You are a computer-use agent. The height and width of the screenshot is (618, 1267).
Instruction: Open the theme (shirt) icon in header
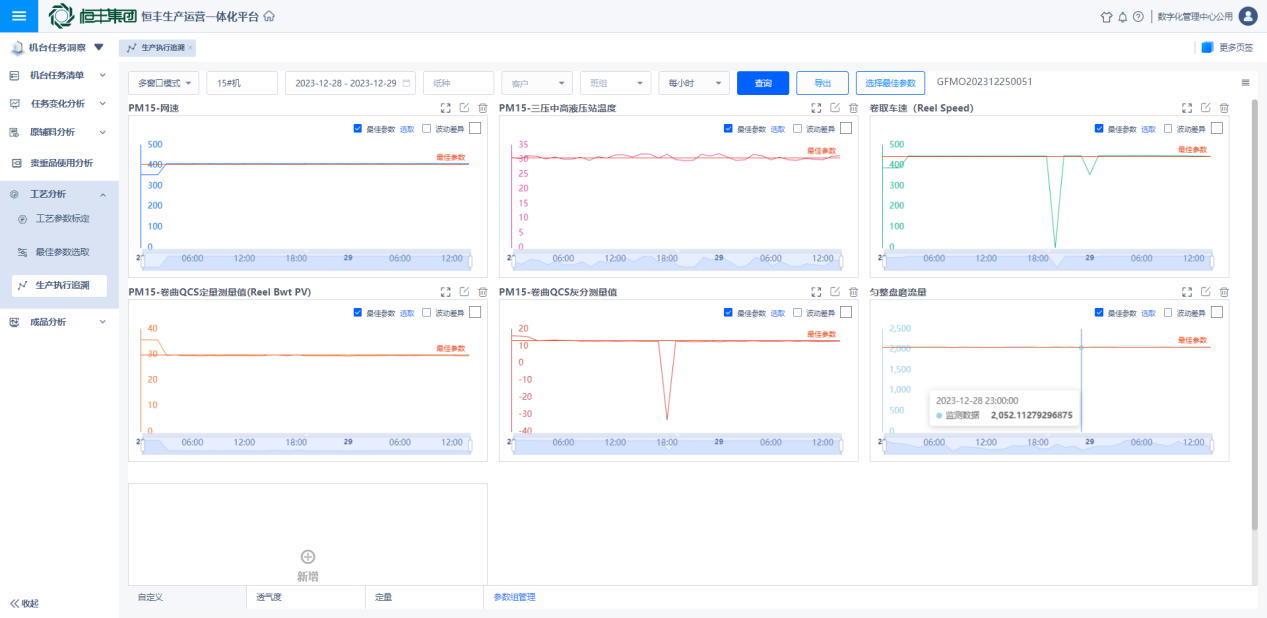tap(1106, 17)
